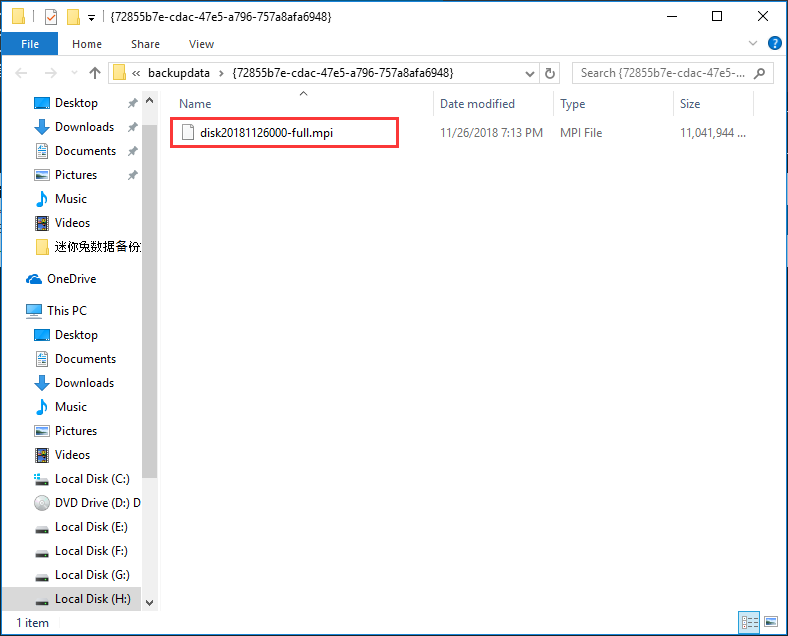This screenshot has width=788, height=636.
Task: Go back with the back arrow
Action: (x=22, y=73)
